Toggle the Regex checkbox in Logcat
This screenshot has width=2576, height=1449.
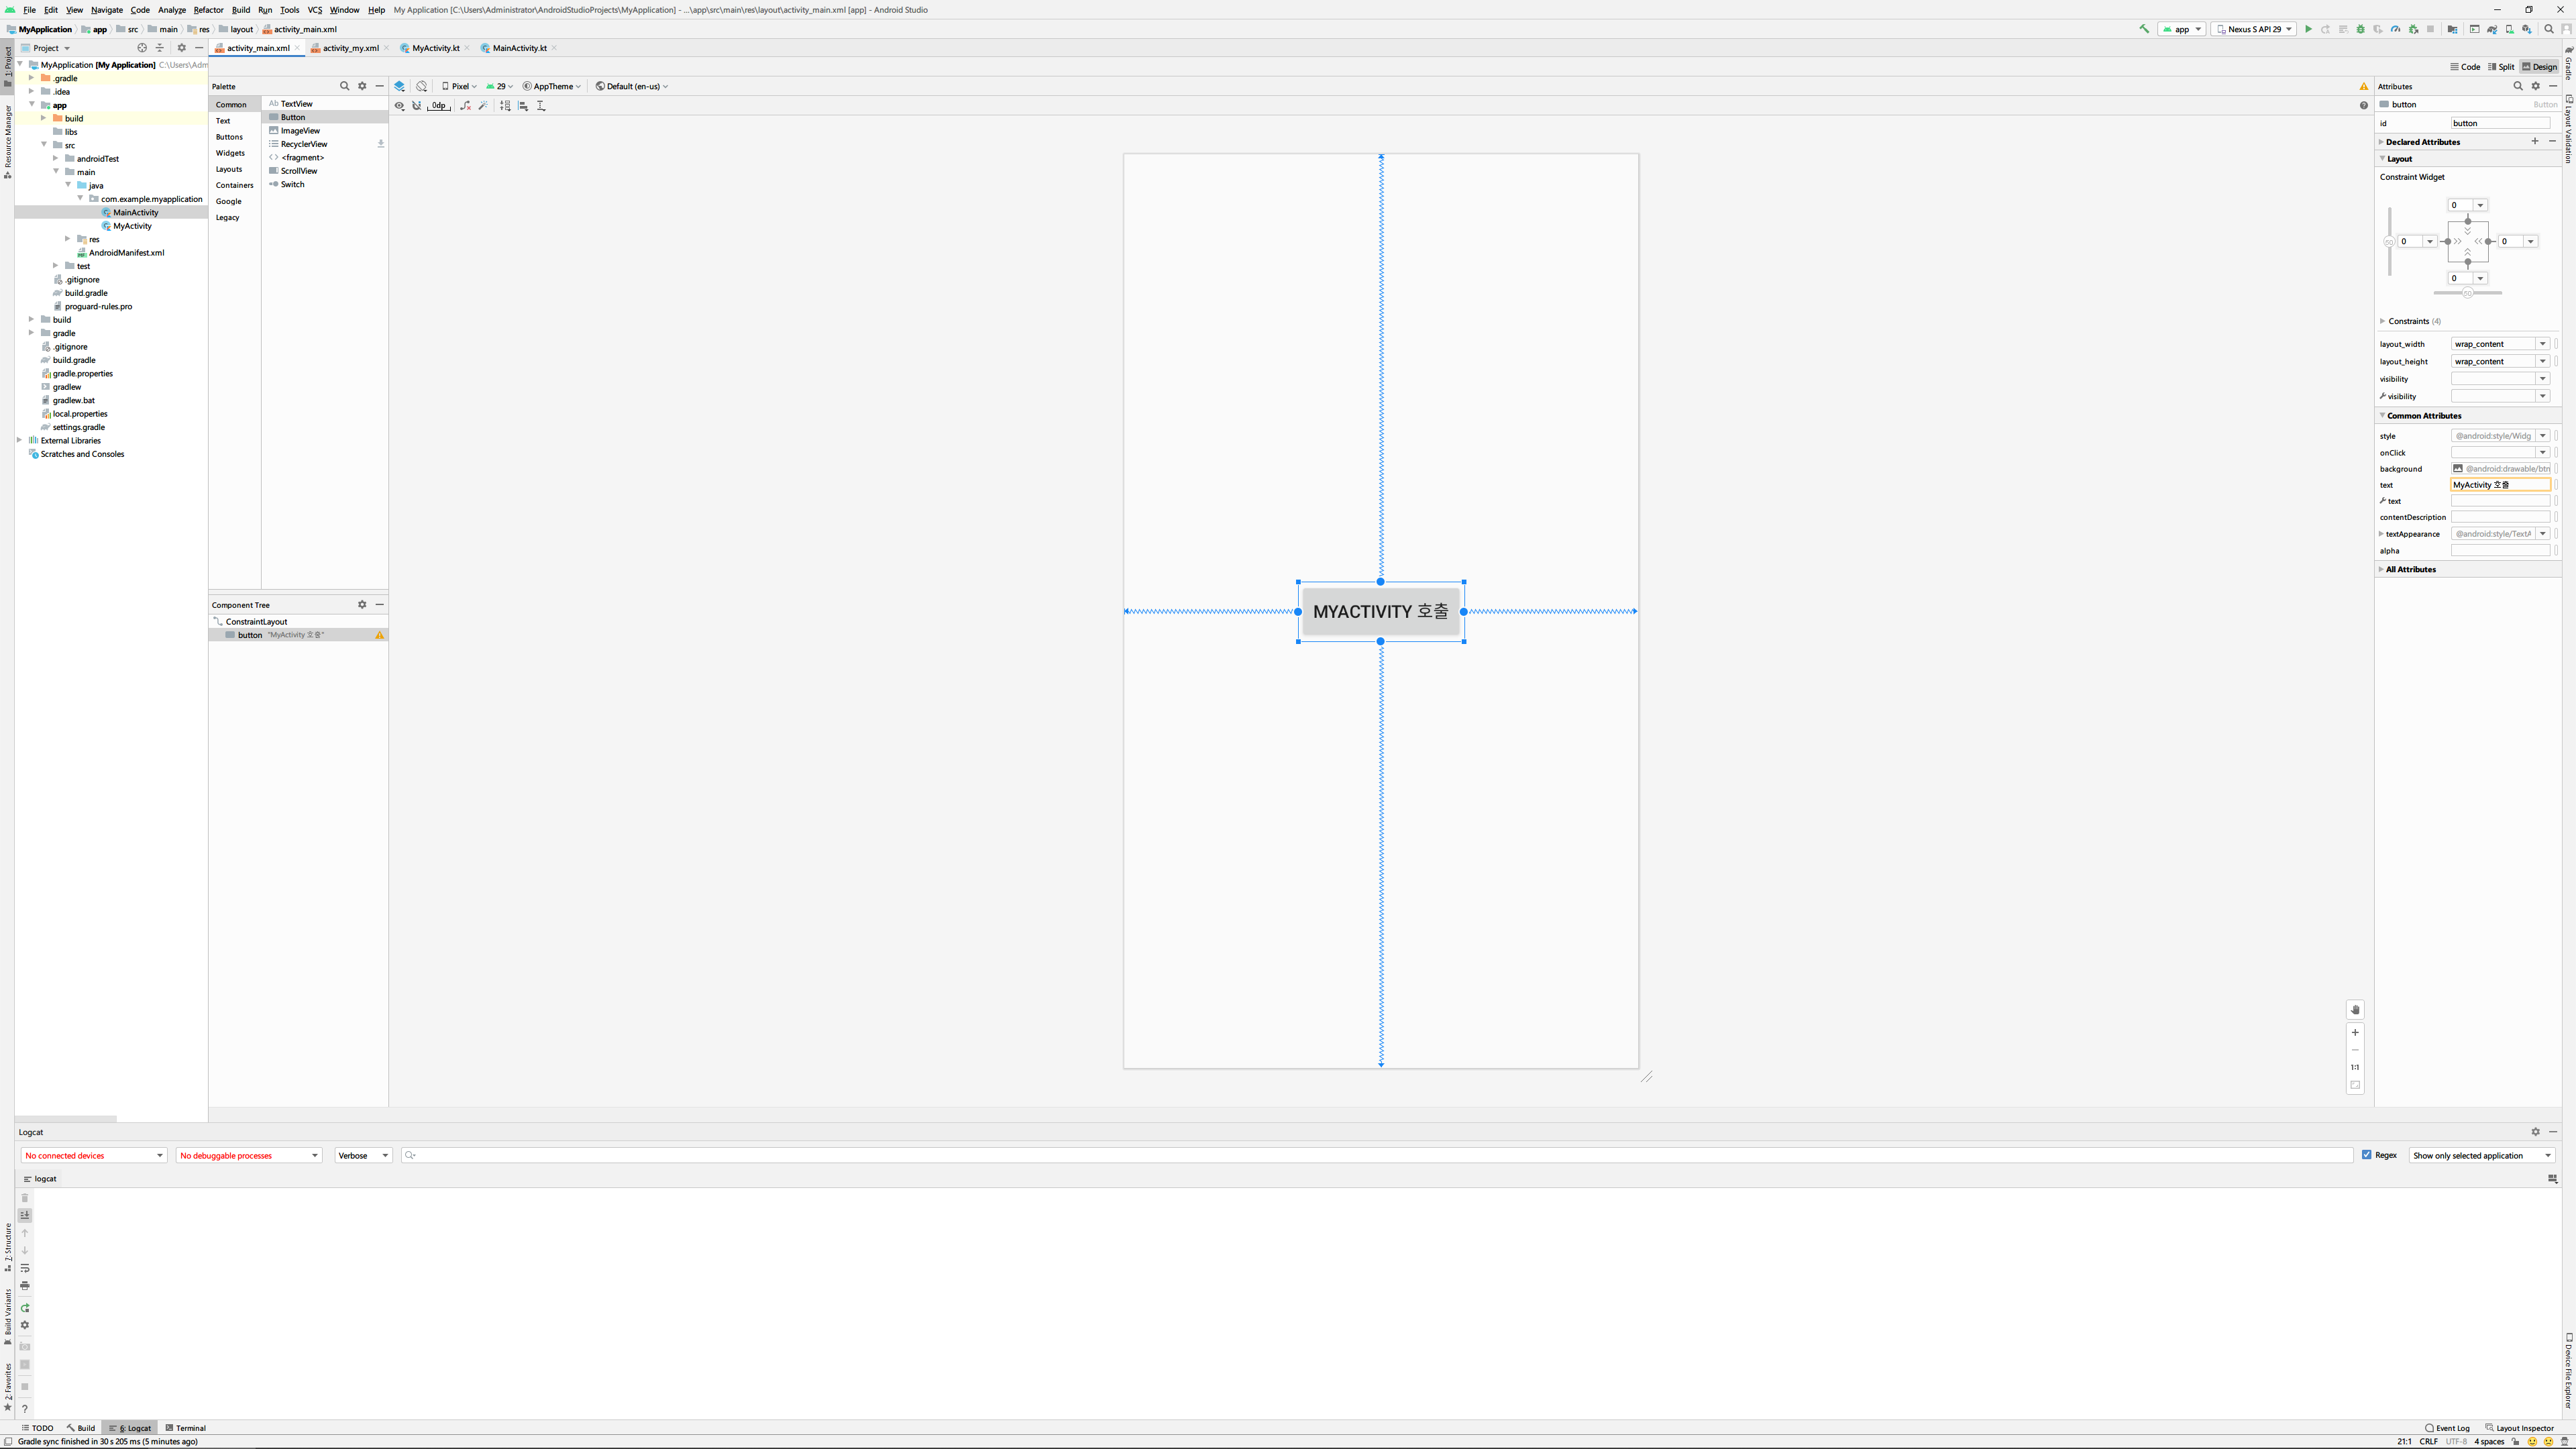point(2367,1155)
